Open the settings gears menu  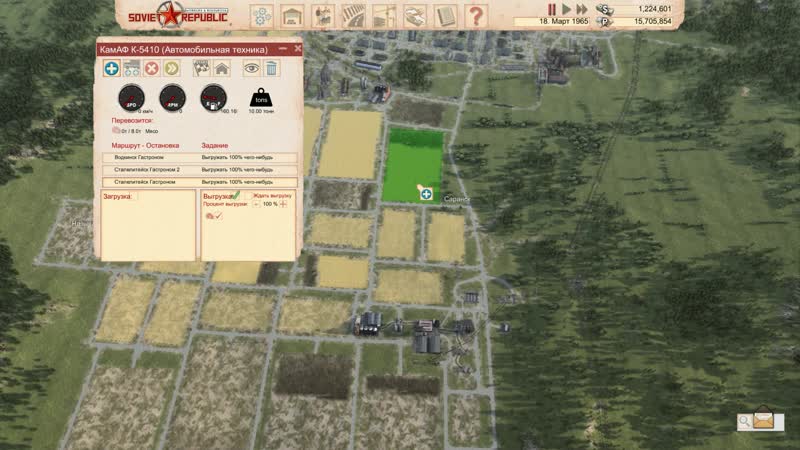261,17
